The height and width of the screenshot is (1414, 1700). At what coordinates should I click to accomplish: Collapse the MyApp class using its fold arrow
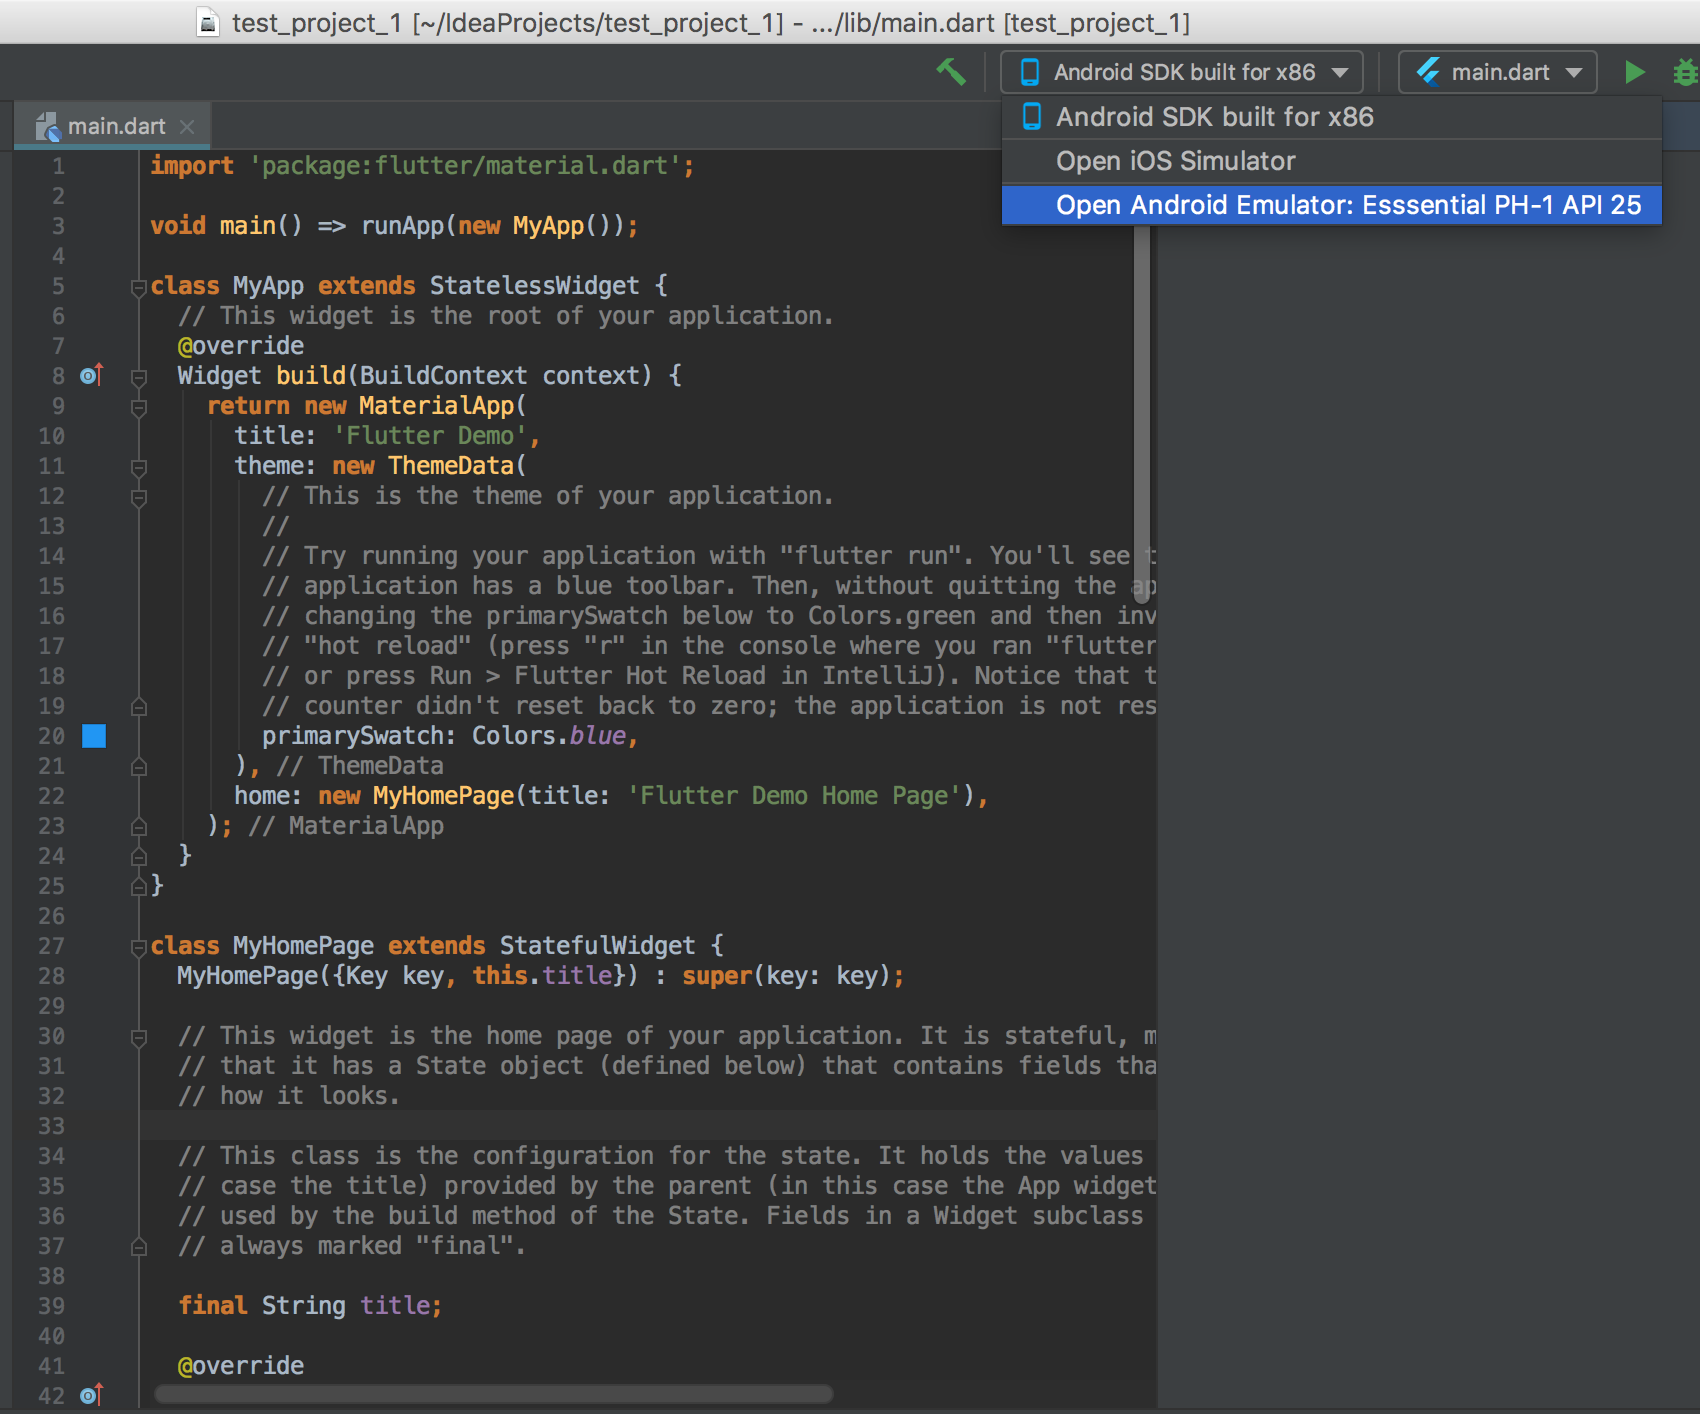137,287
